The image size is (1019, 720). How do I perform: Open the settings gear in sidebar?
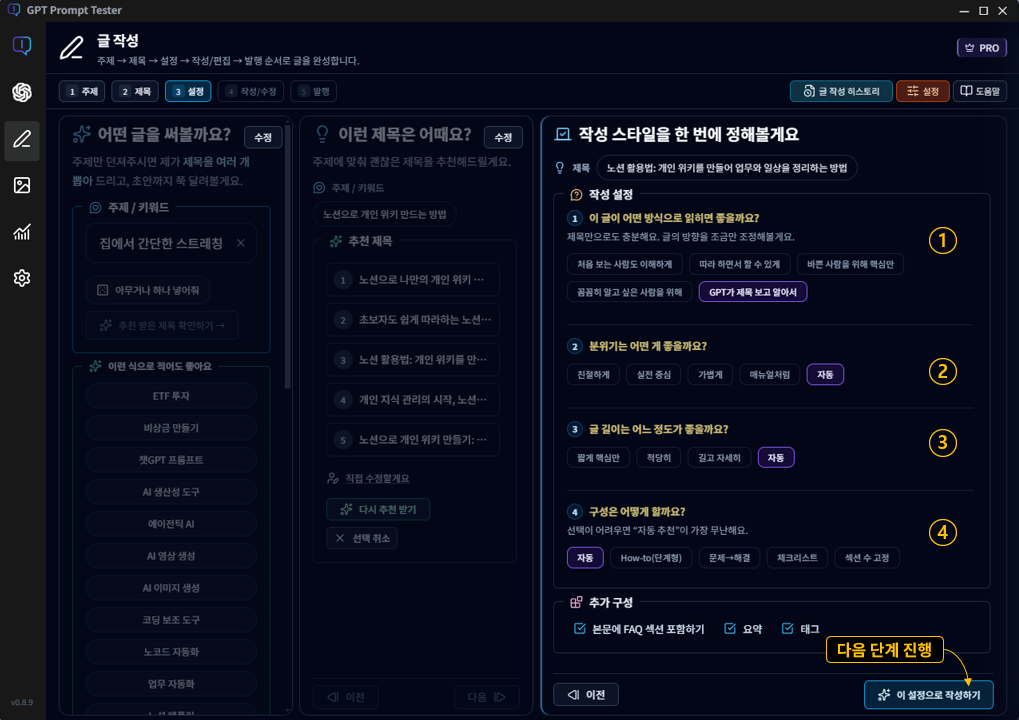click(22, 279)
